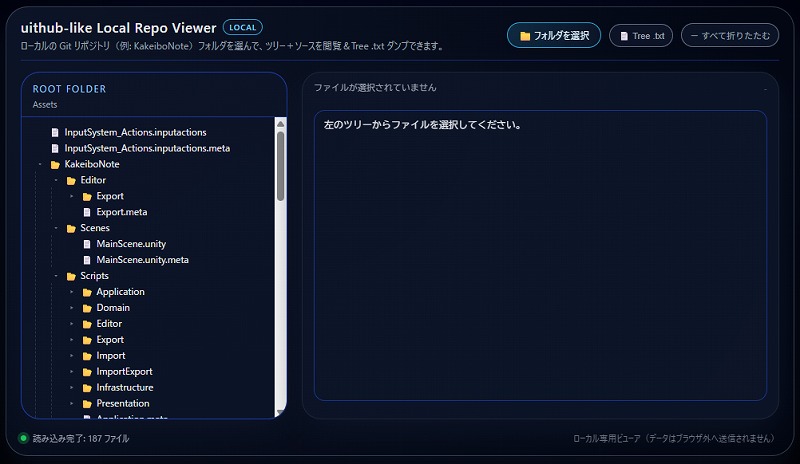The width and height of the screenshot is (800, 464).
Task: Expand the Presentation folder arrow
Action: (72, 403)
